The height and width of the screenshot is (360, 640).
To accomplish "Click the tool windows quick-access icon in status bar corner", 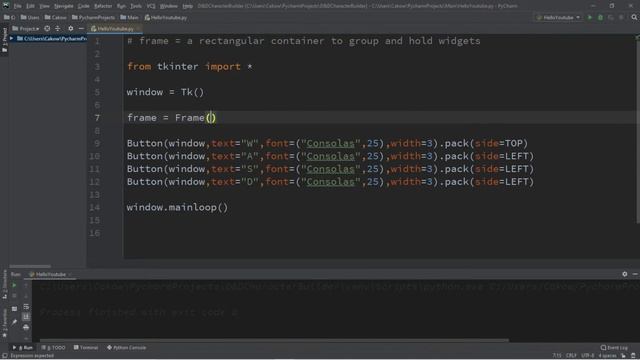I will [4, 356].
